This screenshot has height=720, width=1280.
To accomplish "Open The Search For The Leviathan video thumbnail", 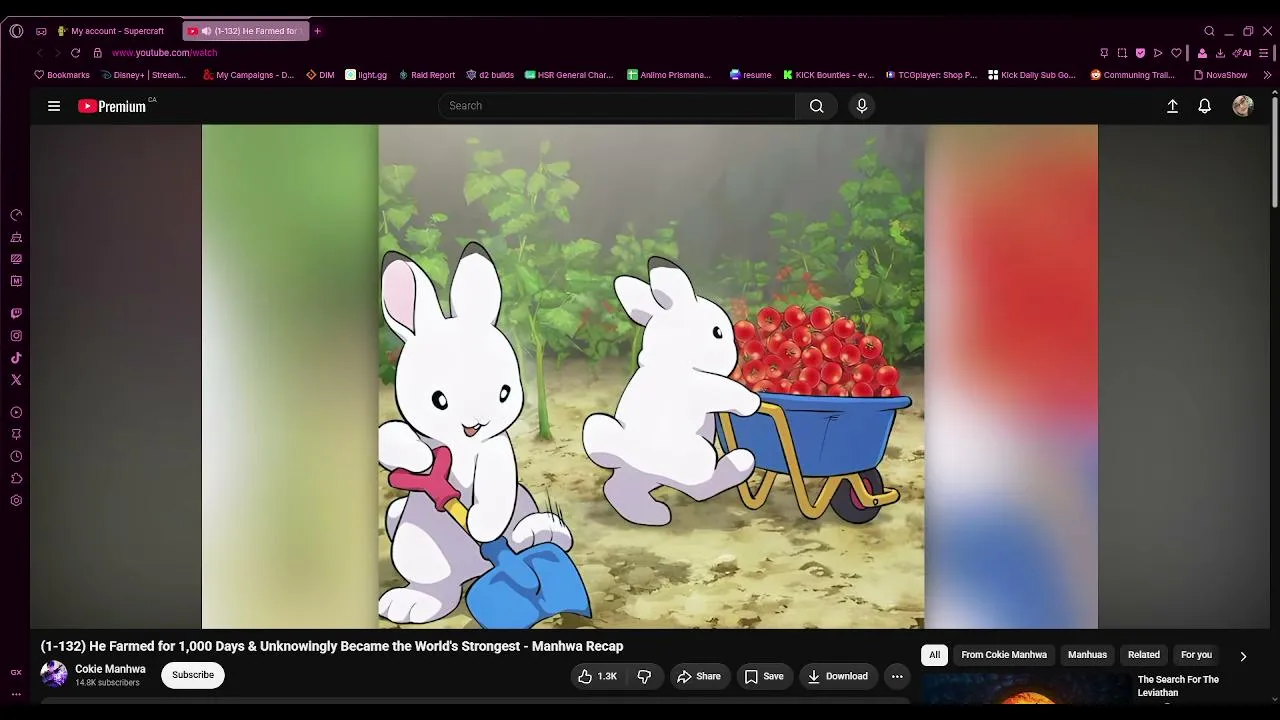I will coord(1025,689).
